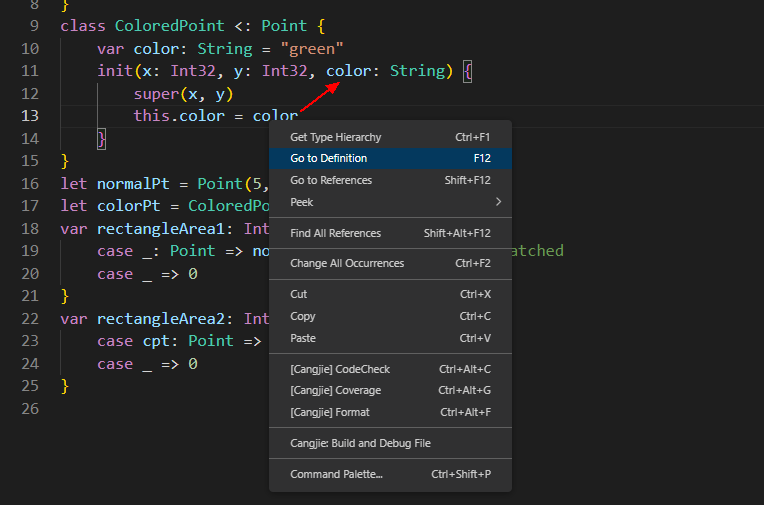Choose Get Type Hierarchy option
This screenshot has height=505, width=764.
335,137
